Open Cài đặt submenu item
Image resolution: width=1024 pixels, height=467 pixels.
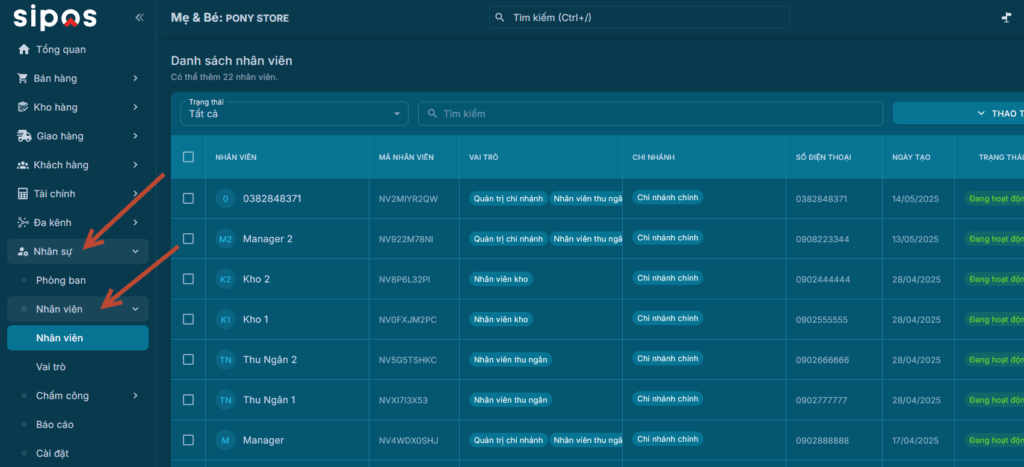tap(78, 453)
